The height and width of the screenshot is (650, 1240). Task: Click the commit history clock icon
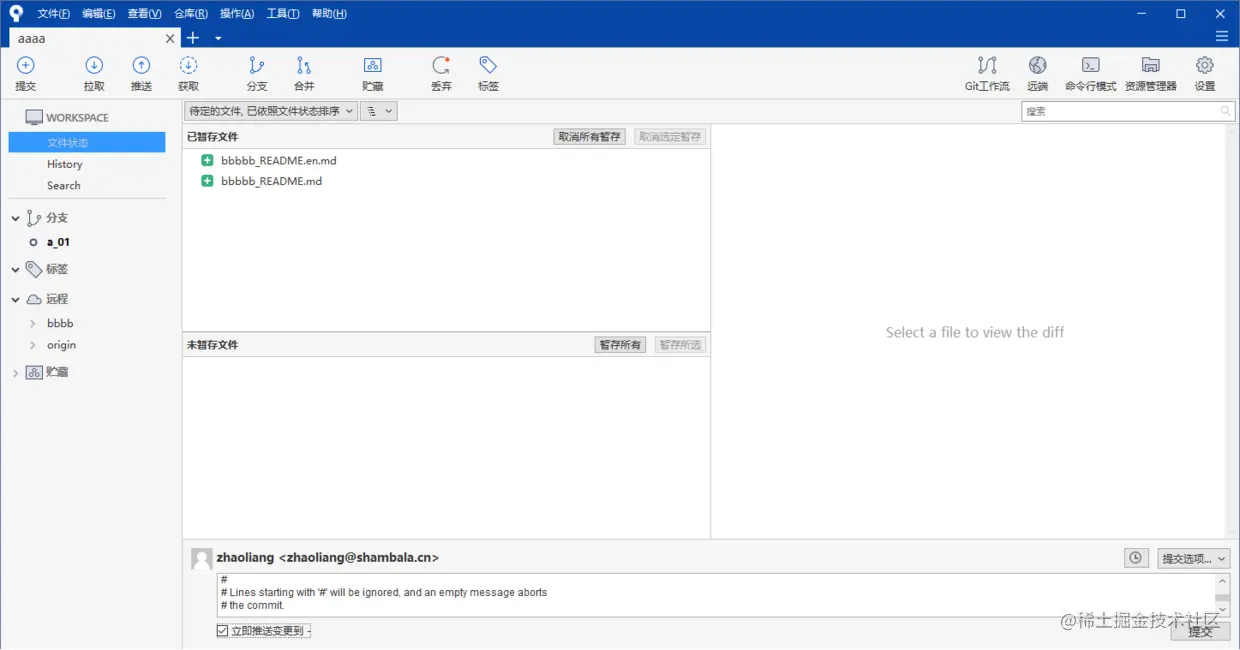(1136, 558)
